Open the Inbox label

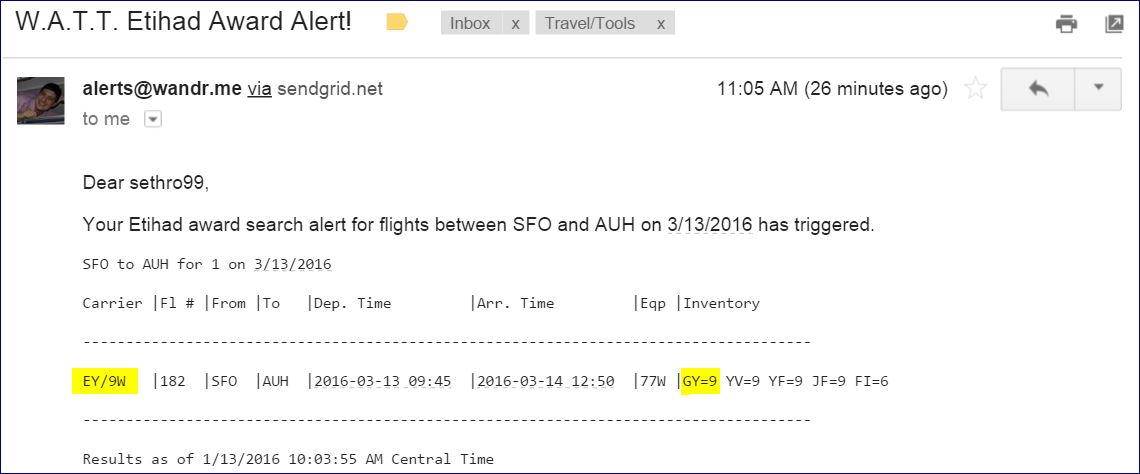tap(470, 24)
